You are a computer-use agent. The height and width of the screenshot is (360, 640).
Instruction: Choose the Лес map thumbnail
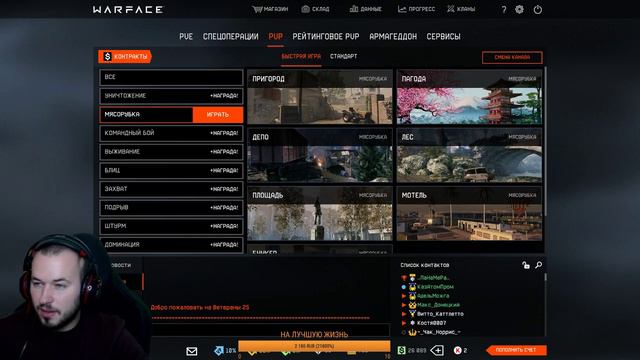(469, 156)
